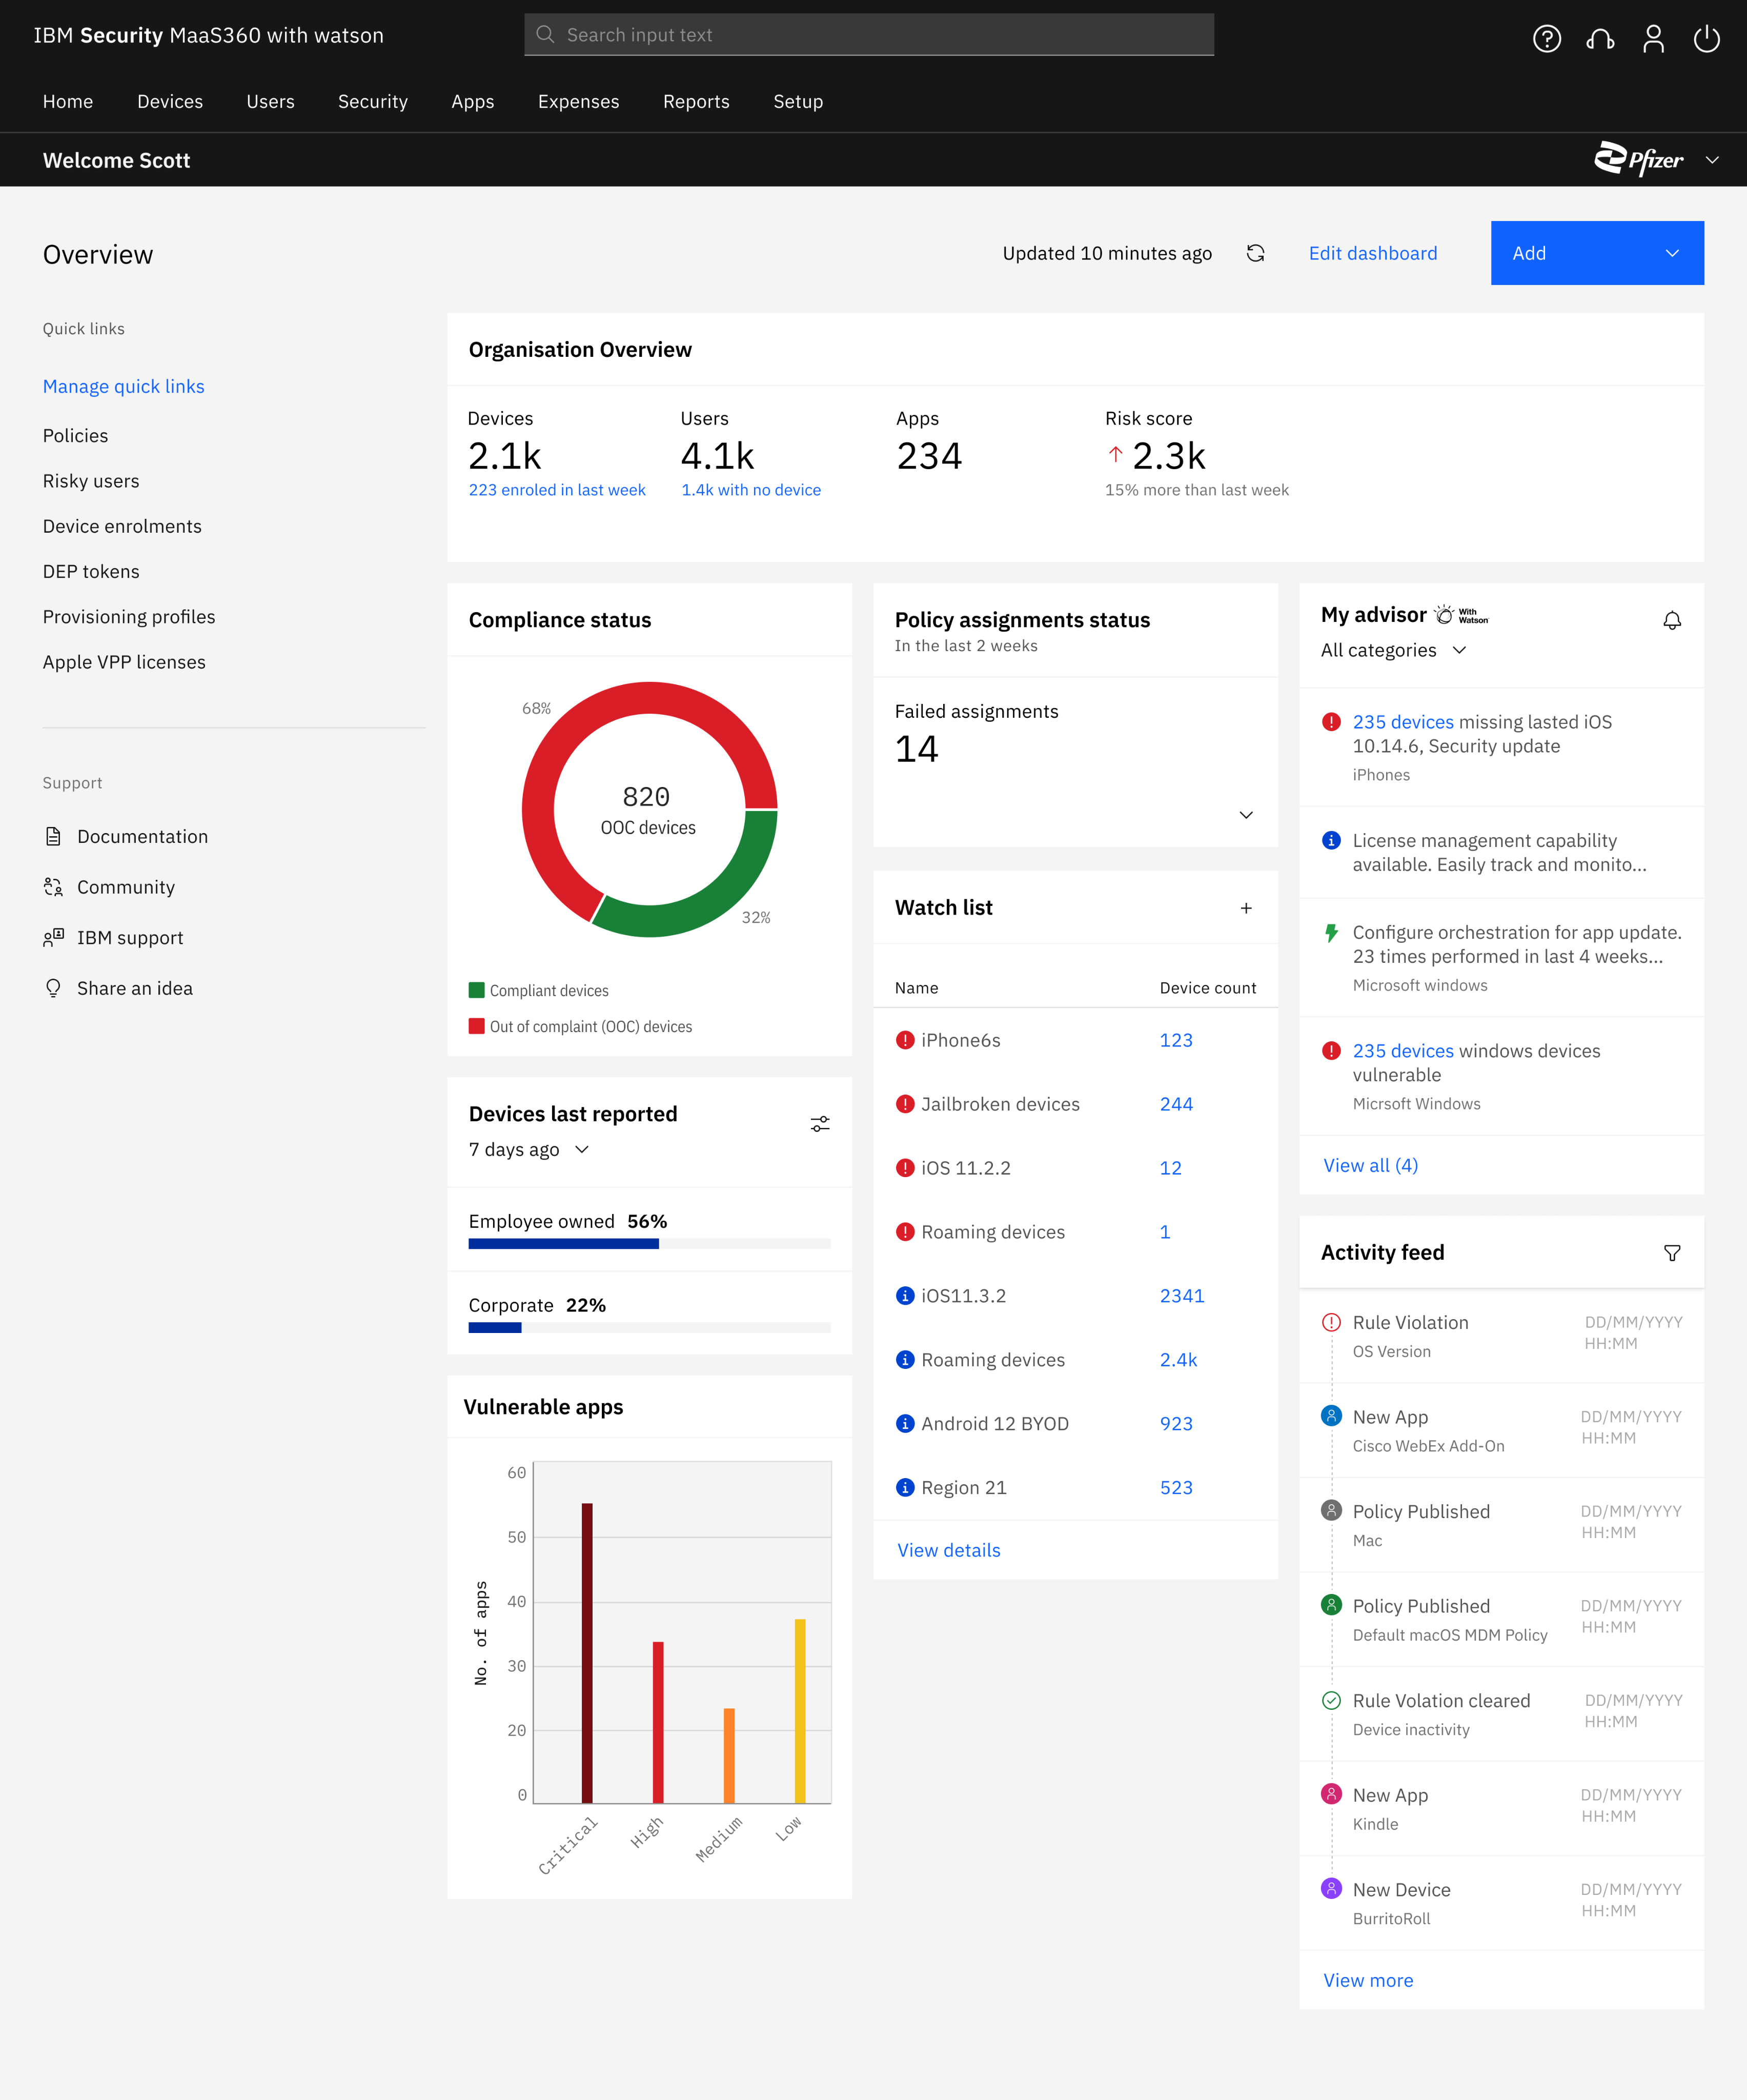Screen dimensions: 1747x2100
Task: Toggle Compliant devices legend entry
Action: (x=538, y=991)
